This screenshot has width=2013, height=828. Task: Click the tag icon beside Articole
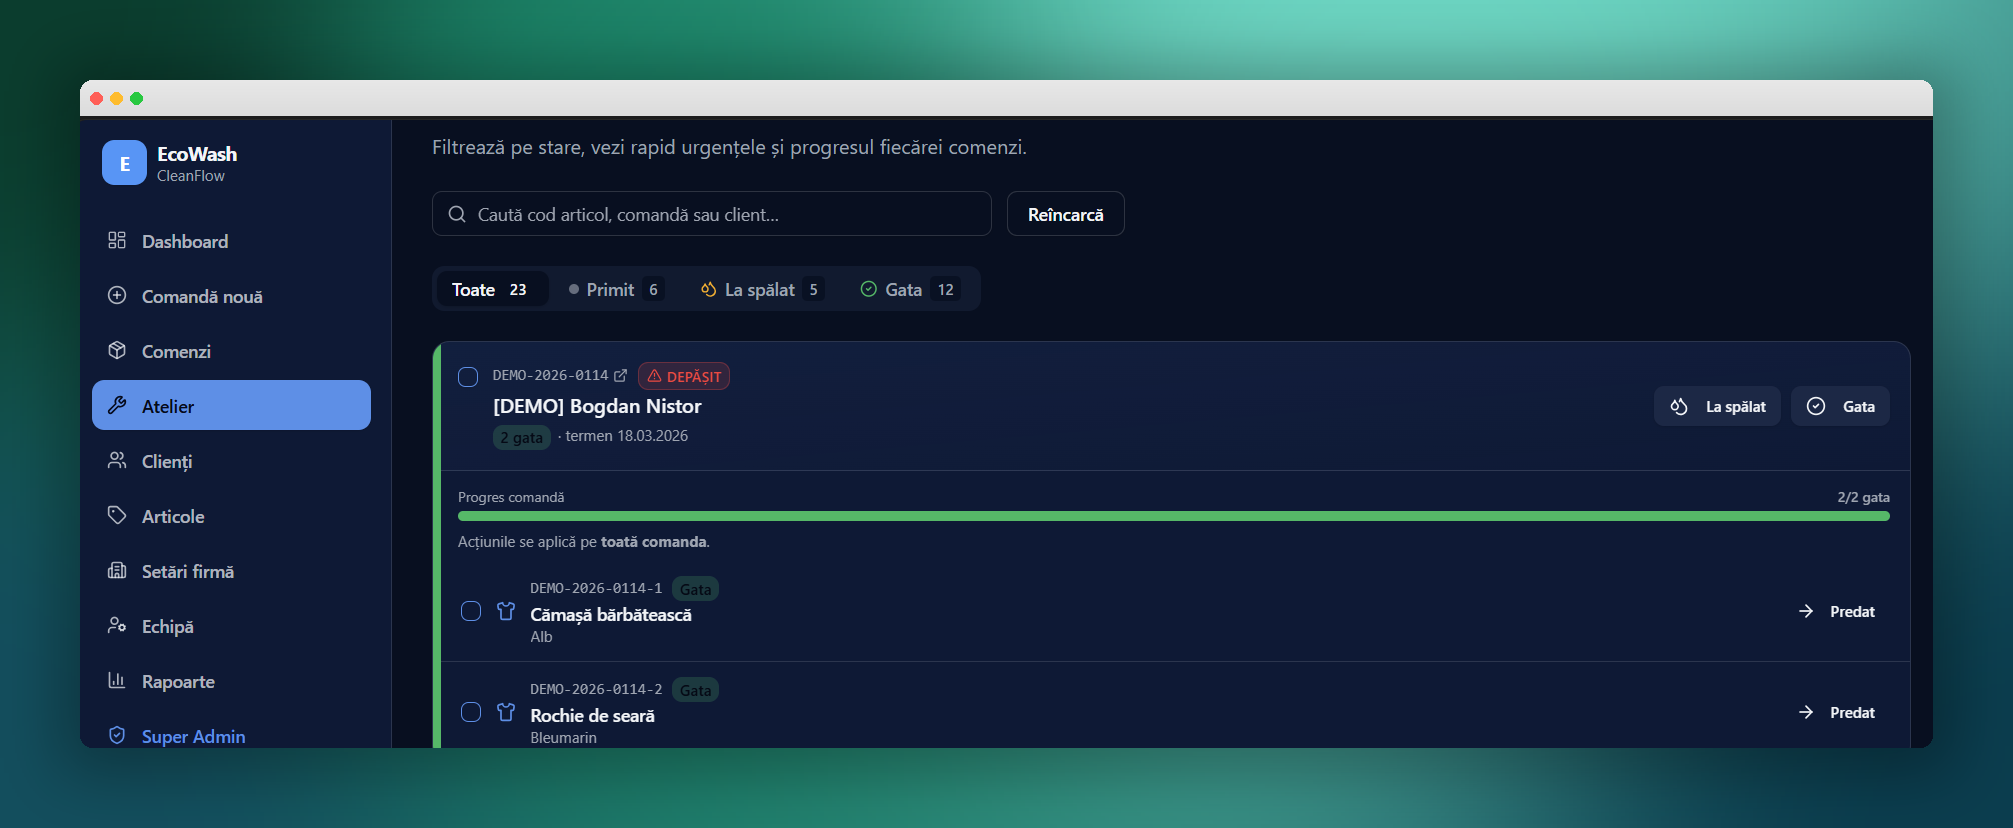coord(117,515)
